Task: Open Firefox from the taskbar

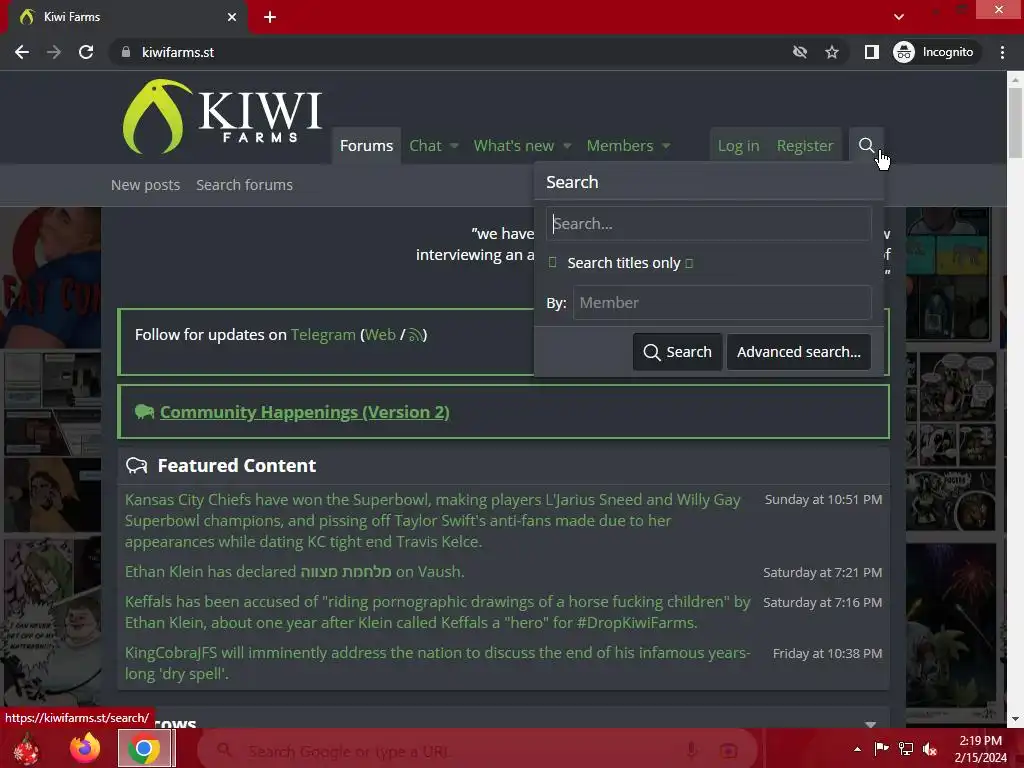Action: (85, 748)
